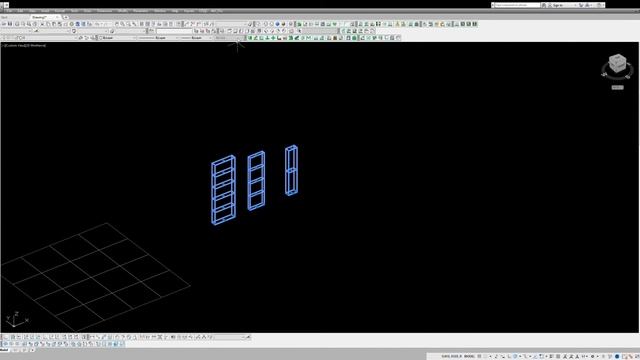Click the coordinates readout in status bar

[451, 356]
